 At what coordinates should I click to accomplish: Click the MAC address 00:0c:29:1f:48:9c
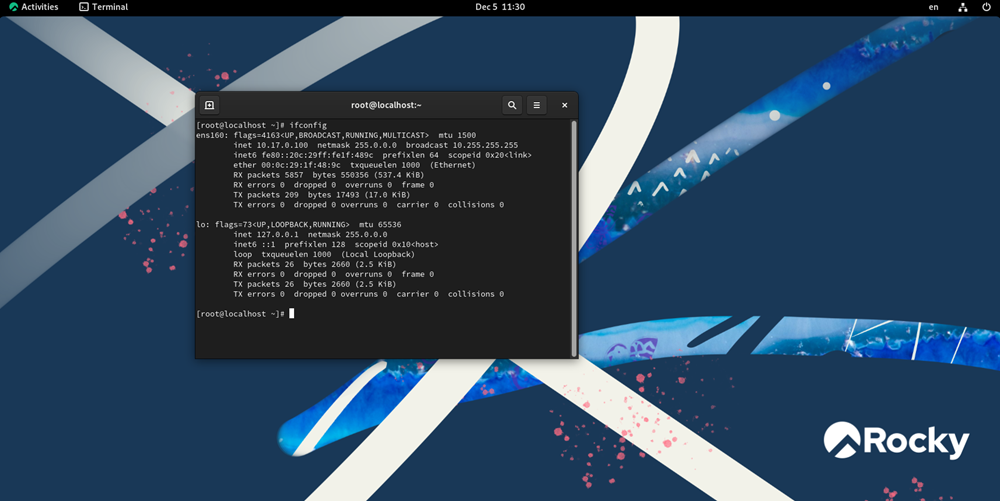tap(299, 165)
